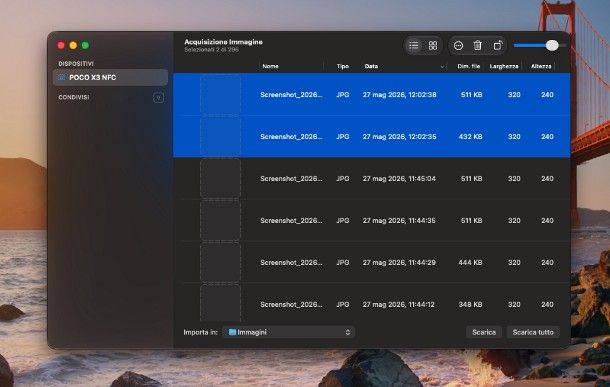Switch to list view
The width and height of the screenshot is (610, 387).
[414, 46]
